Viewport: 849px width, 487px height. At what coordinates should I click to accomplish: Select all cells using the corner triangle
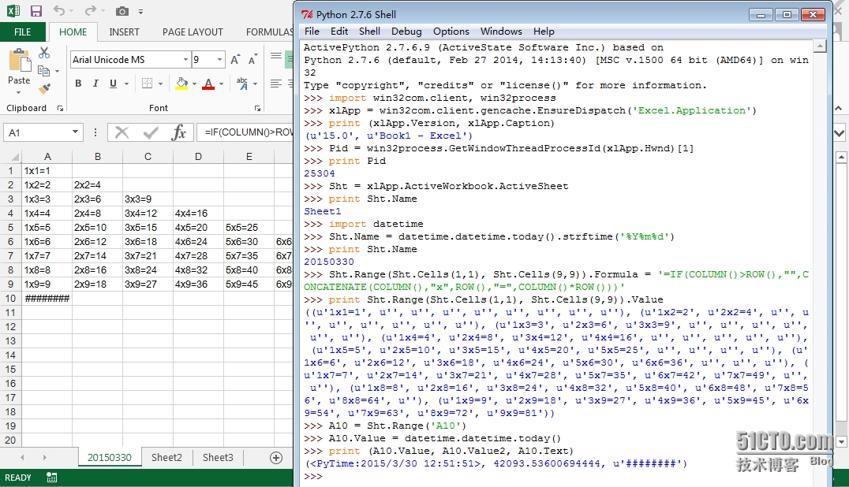(15, 157)
